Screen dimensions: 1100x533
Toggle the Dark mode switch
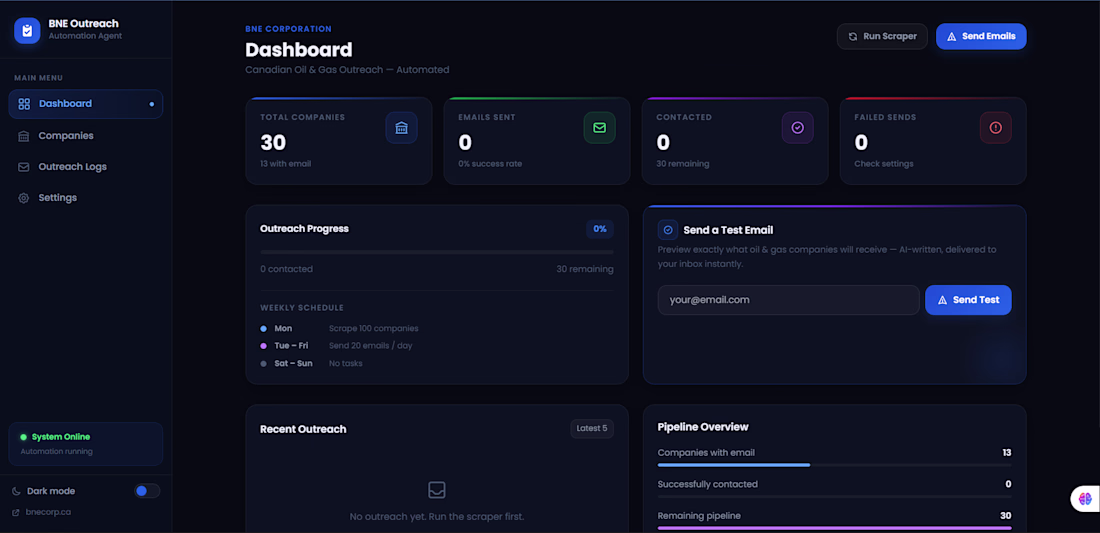[147, 491]
